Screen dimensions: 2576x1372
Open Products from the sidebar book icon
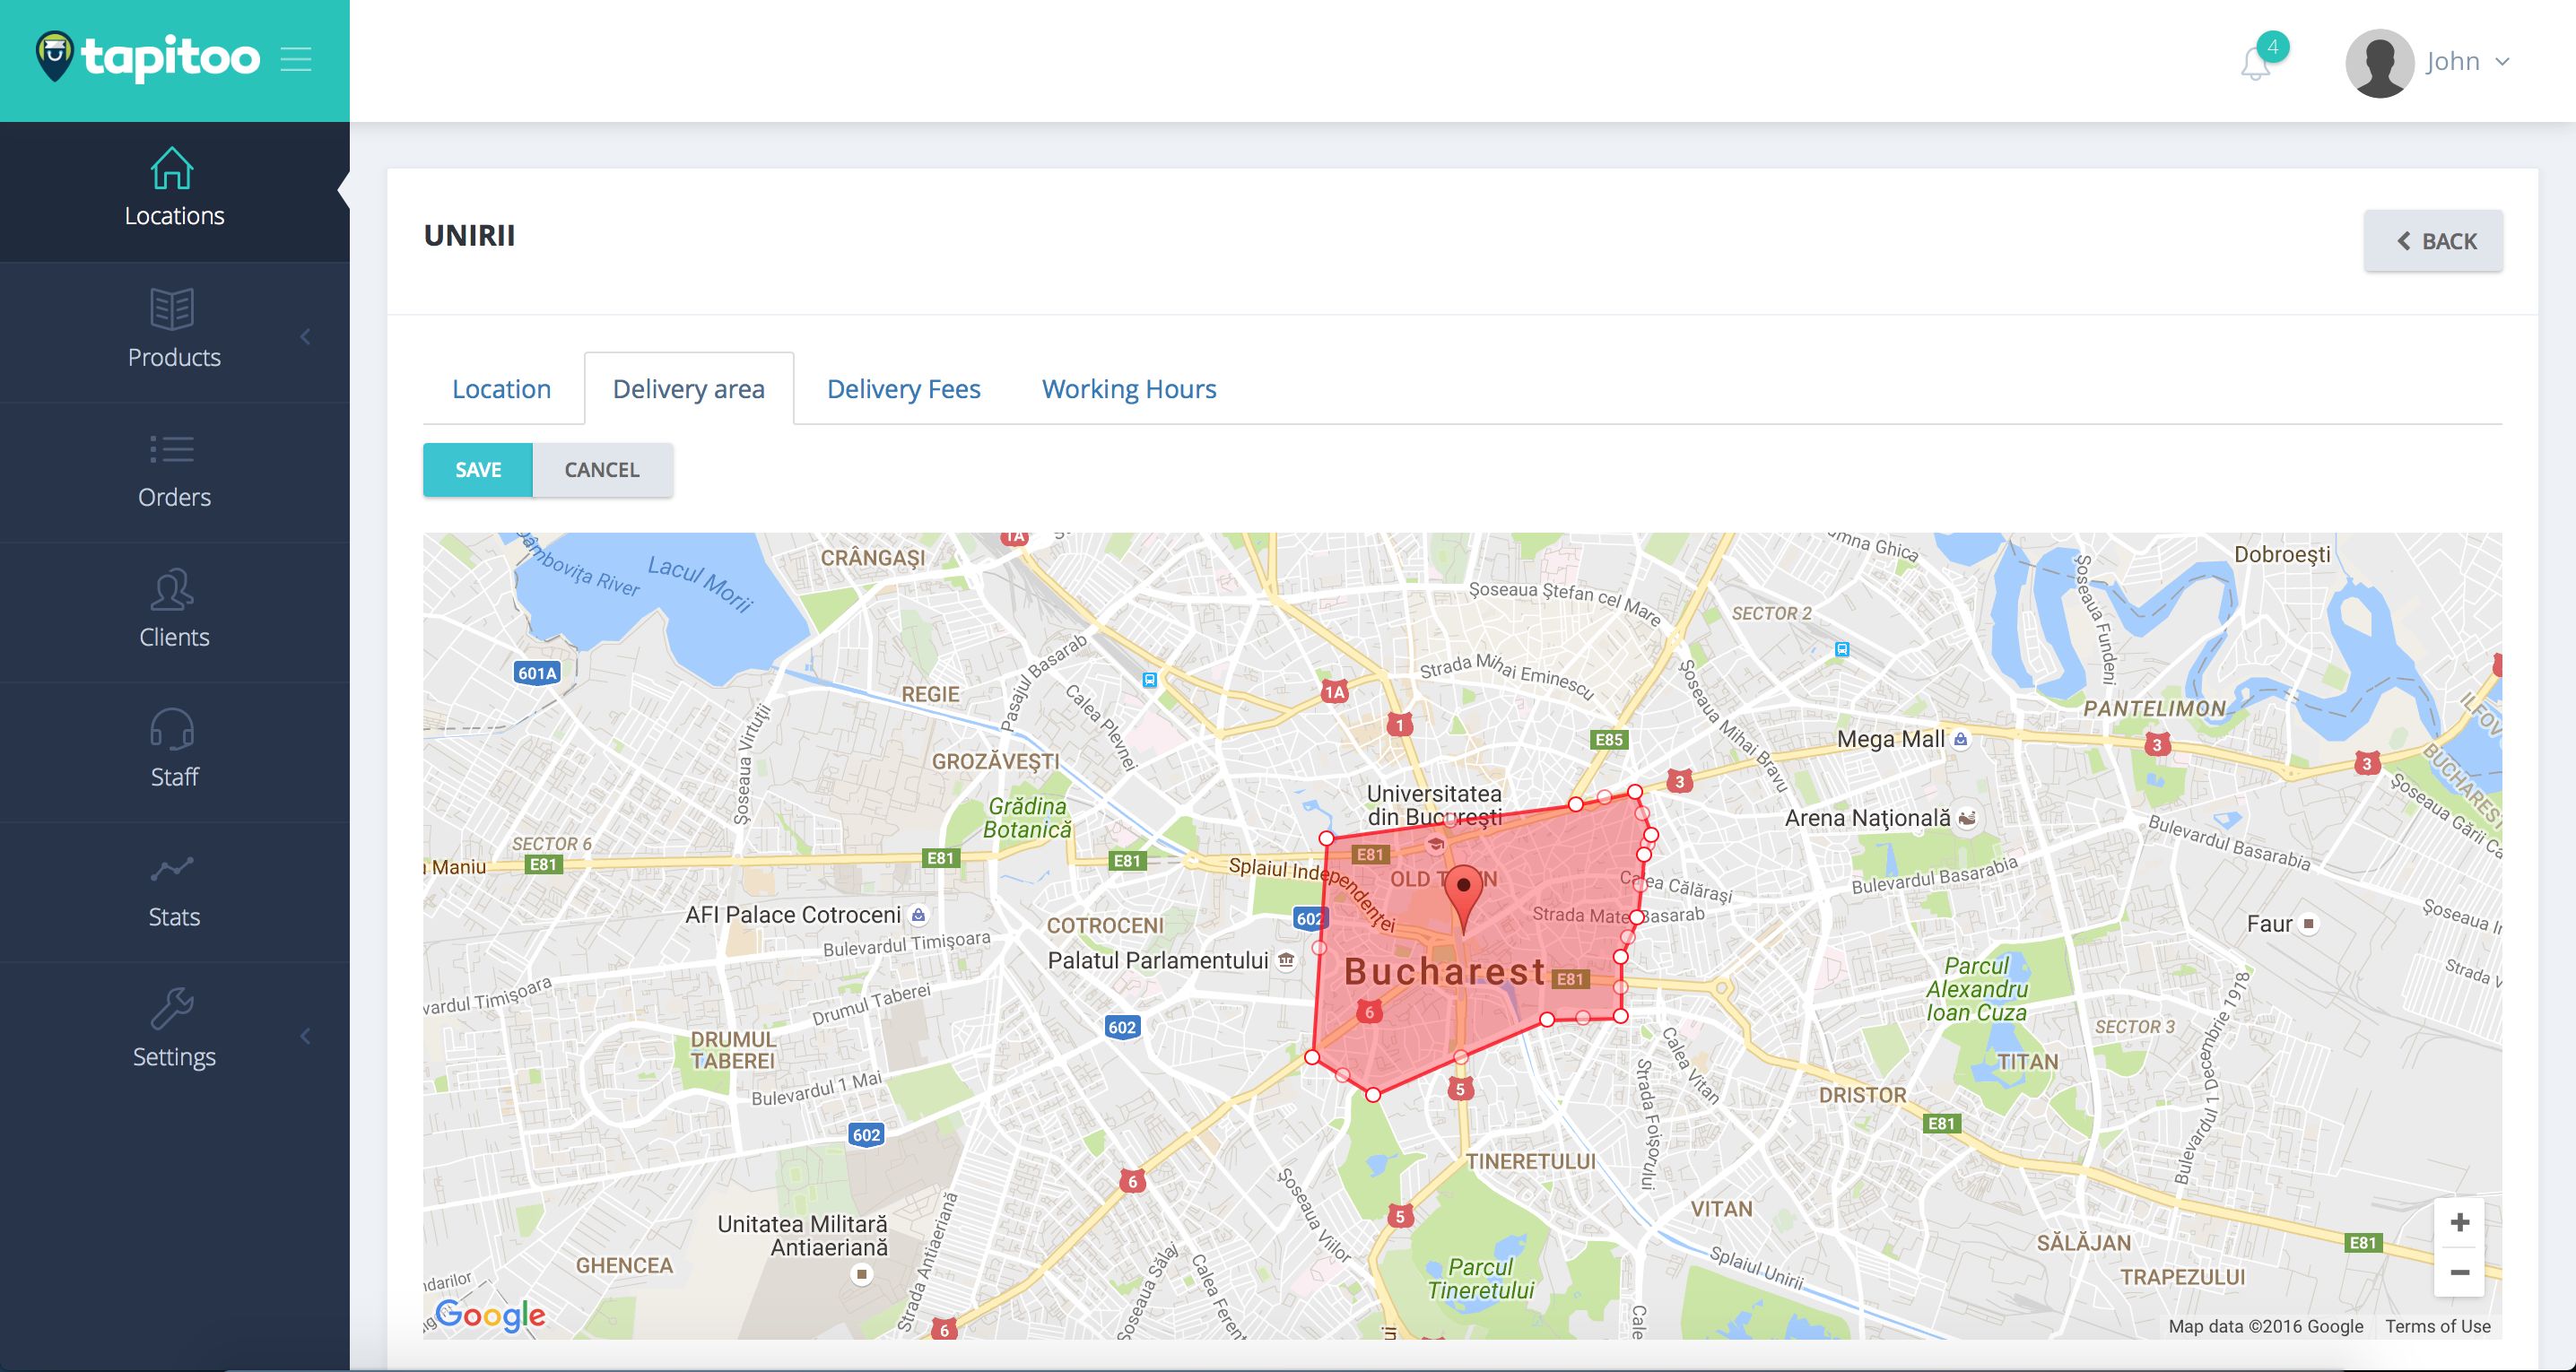click(x=172, y=309)
